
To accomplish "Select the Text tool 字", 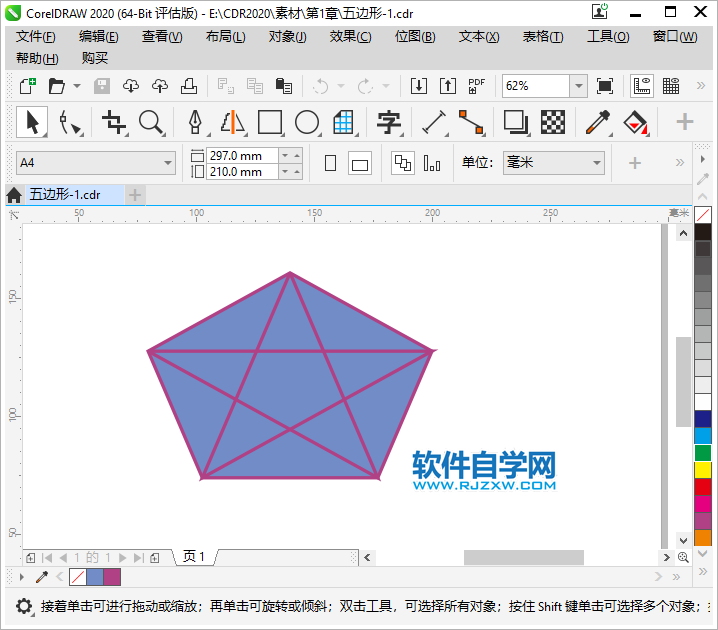I will 389,123.
